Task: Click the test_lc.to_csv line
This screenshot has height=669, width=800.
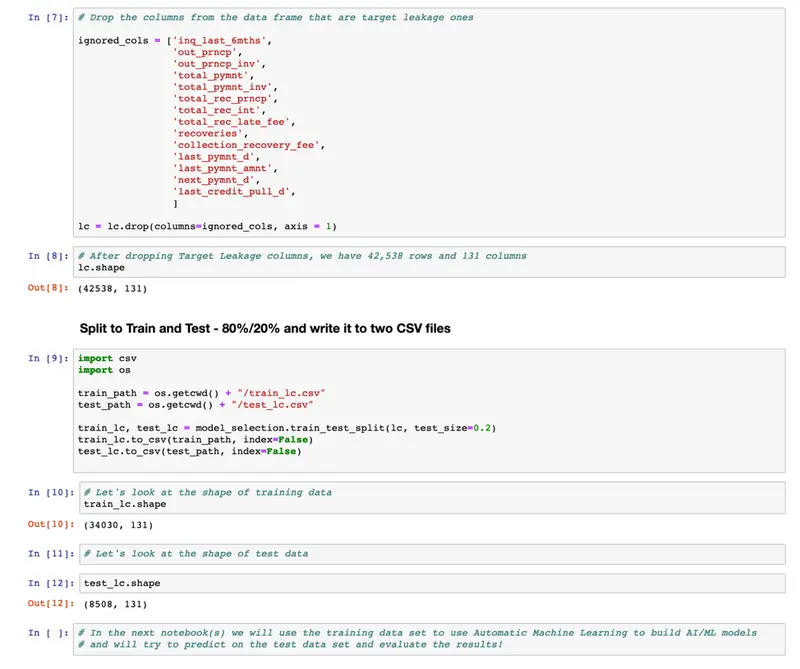Action: tap(189, 452)
